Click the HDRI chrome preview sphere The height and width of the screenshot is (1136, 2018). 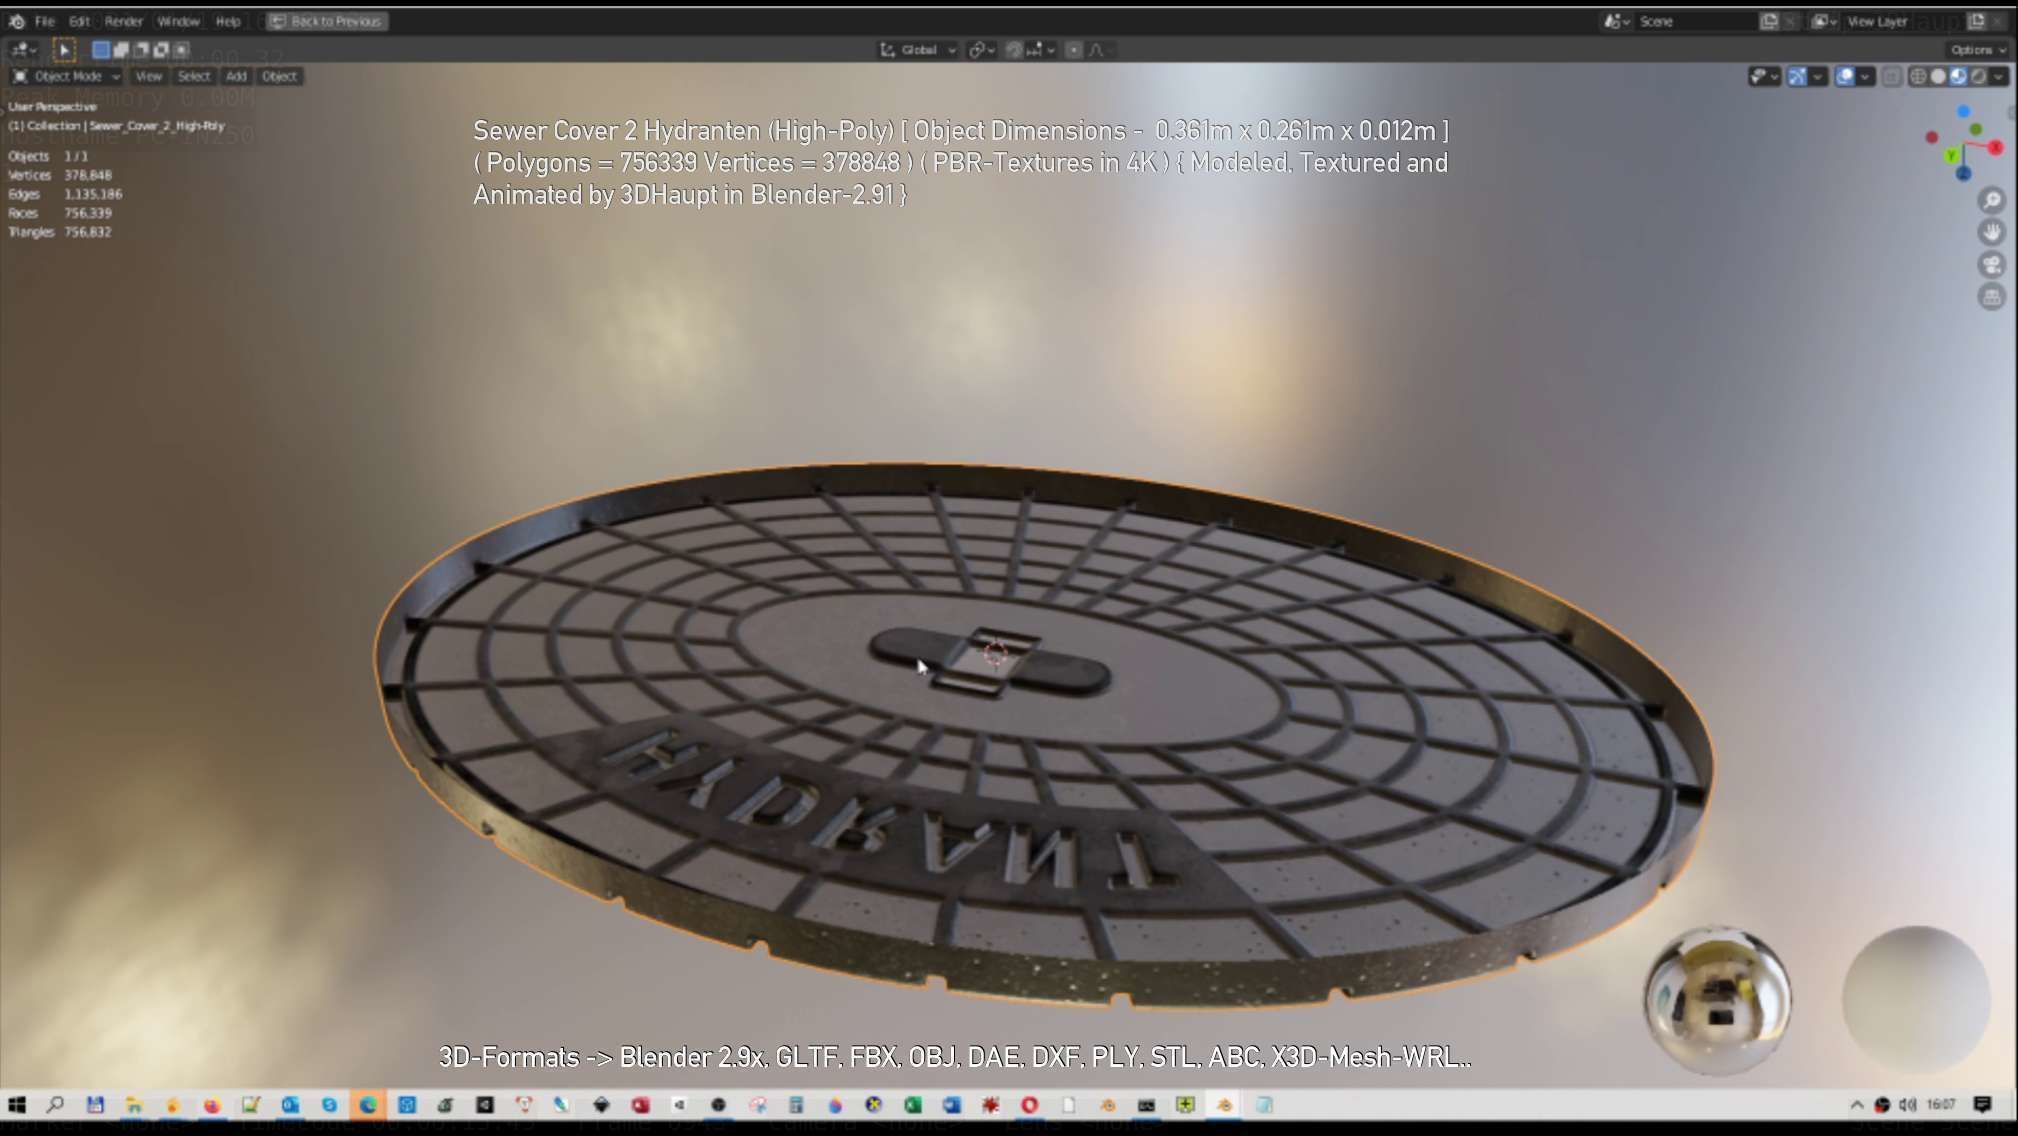(1717, 1000)
